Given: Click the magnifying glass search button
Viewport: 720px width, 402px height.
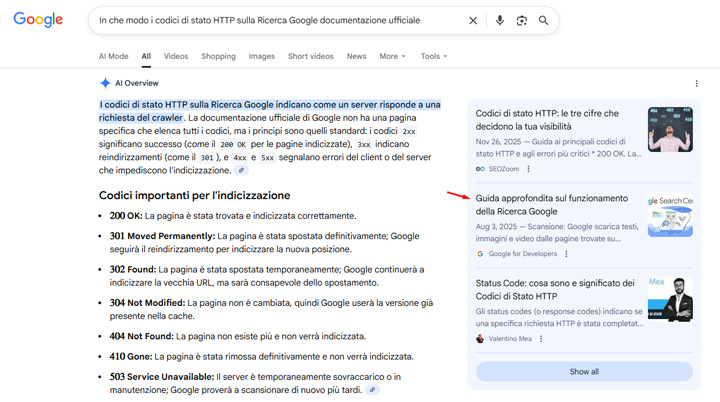Looking at the screenshot, I should tap(544, 20).
